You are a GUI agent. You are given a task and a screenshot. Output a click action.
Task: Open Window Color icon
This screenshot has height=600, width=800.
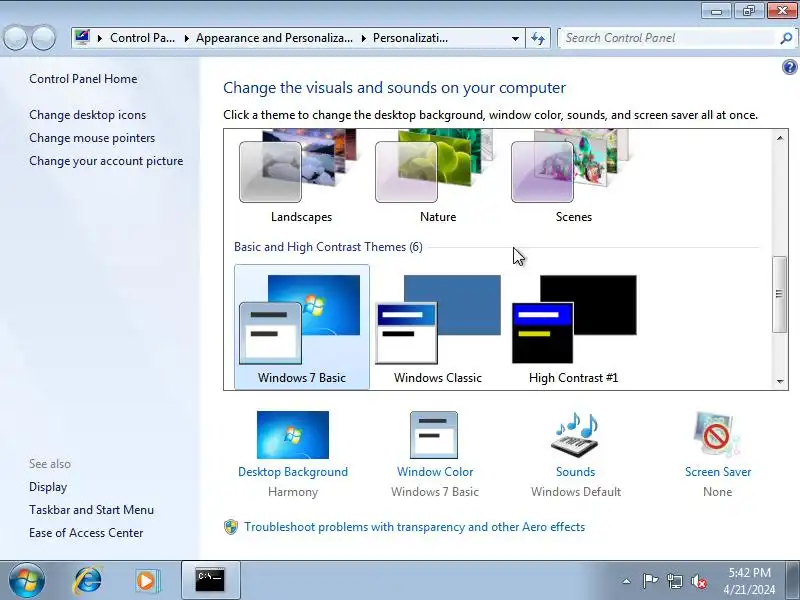(x=434, y=435)
